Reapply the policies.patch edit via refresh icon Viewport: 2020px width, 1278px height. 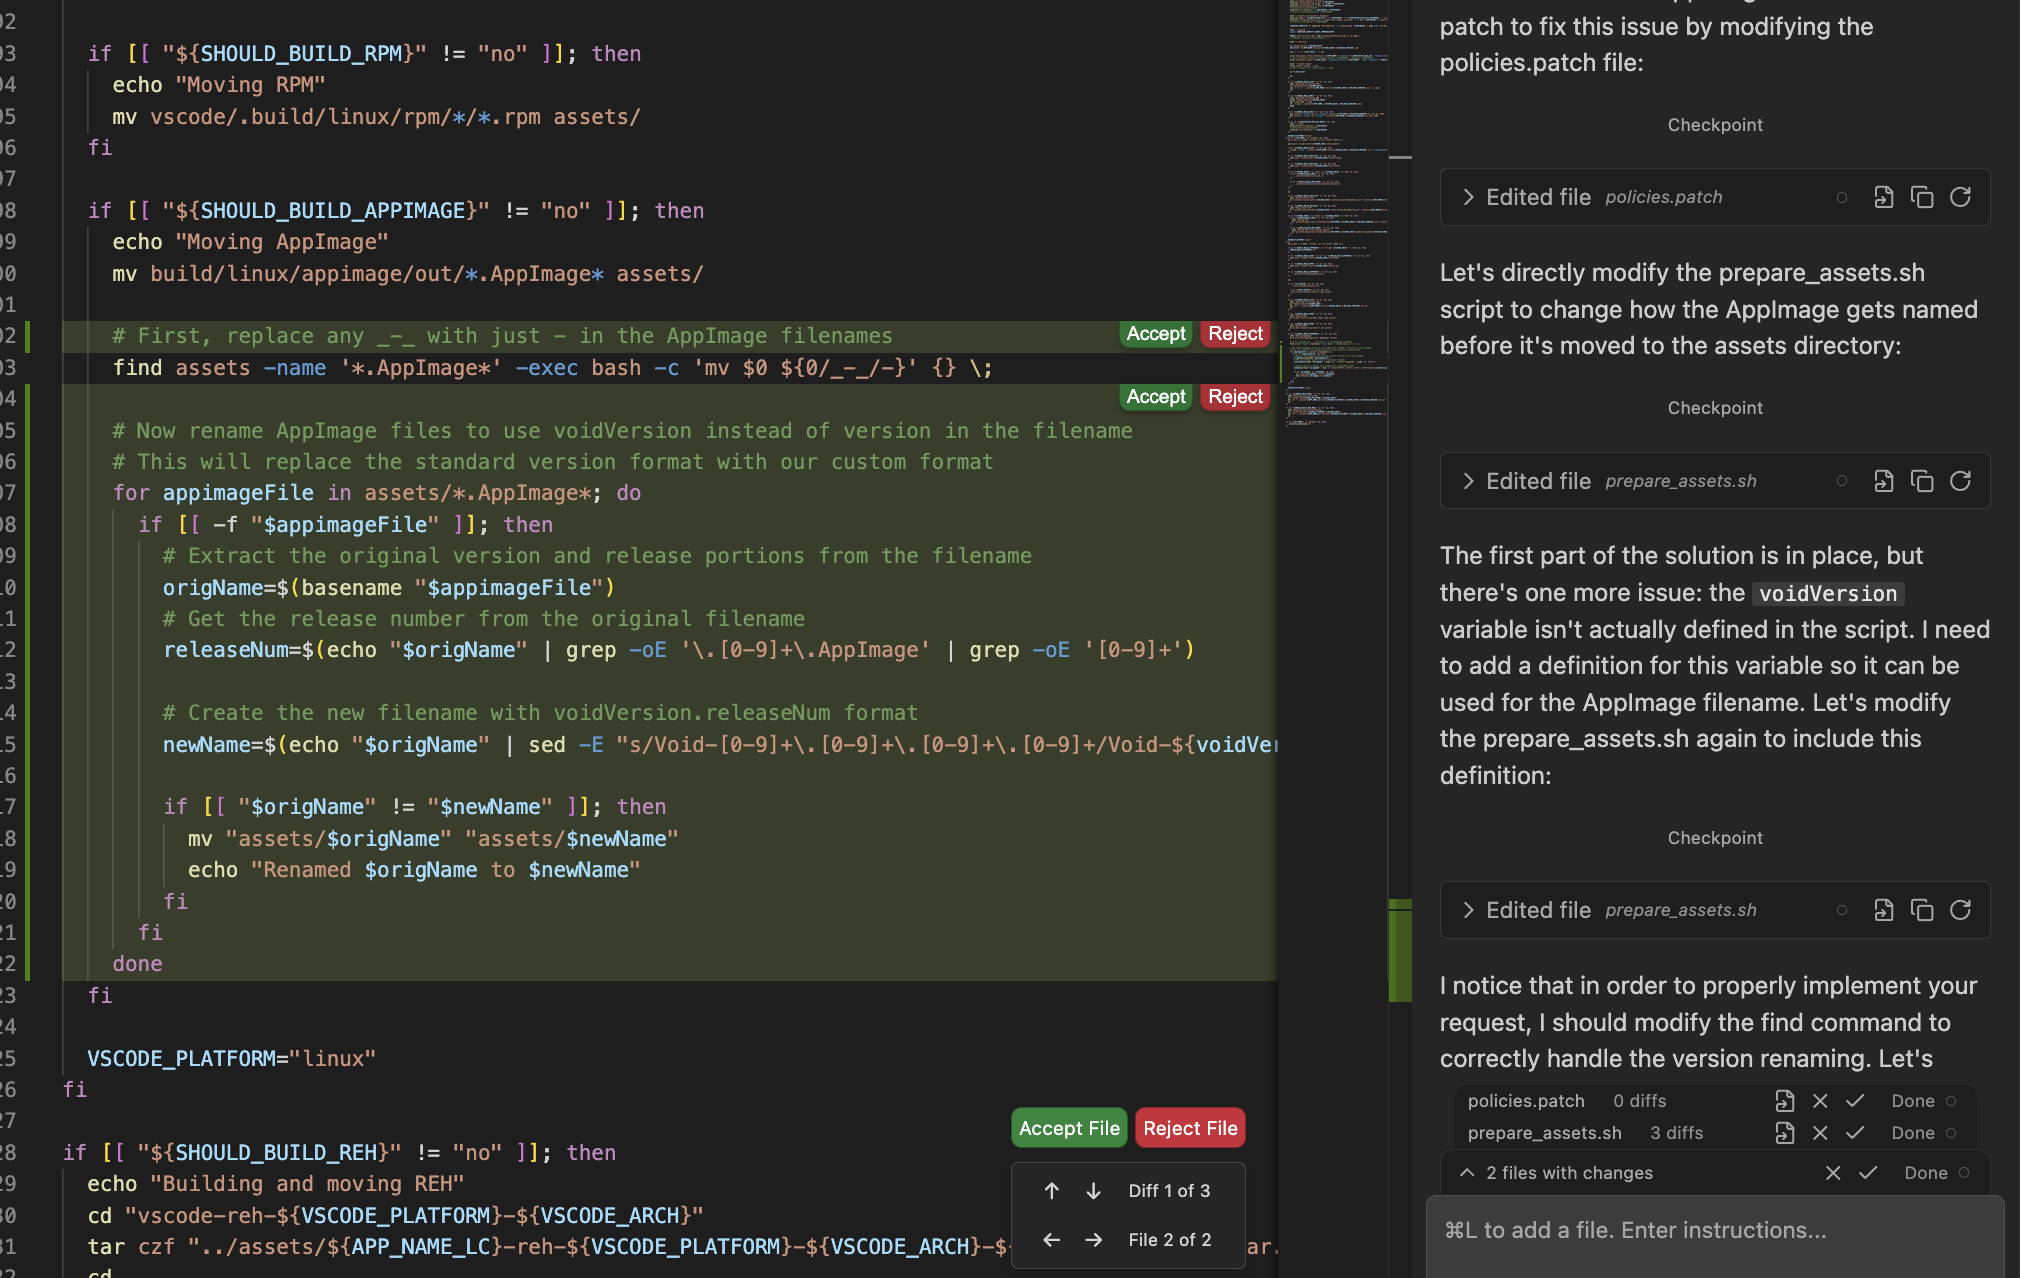pos(1960,197)
